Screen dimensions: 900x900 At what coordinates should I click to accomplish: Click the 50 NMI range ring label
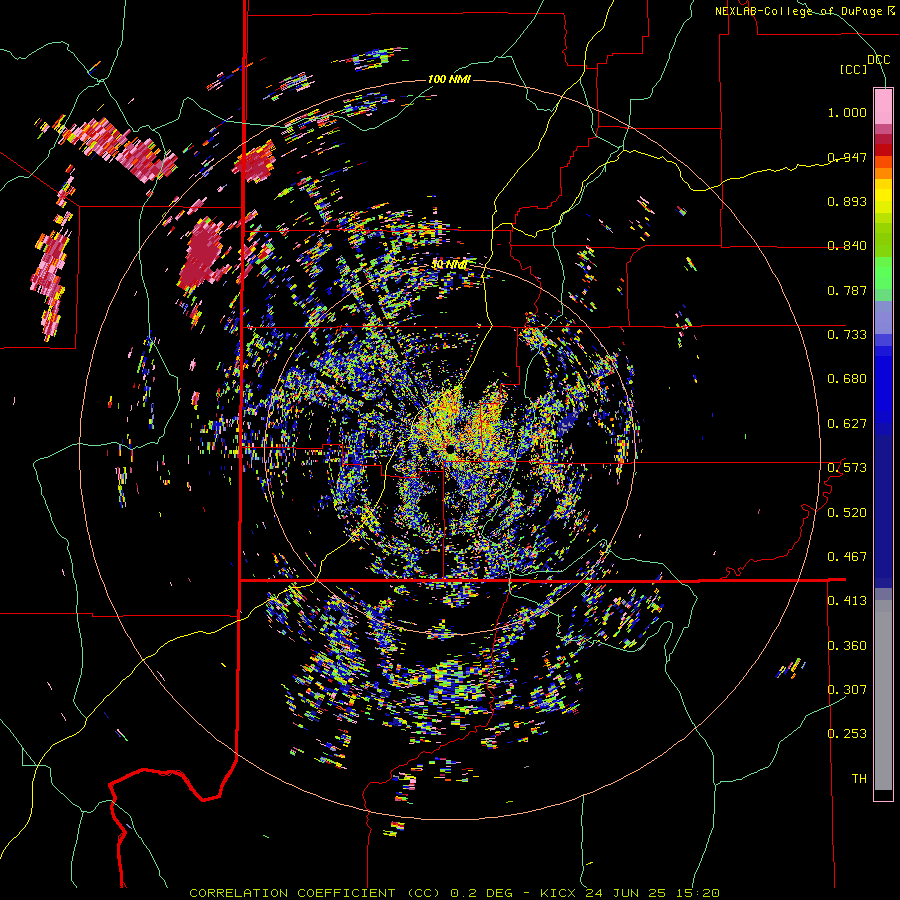[x=449, y=265]
